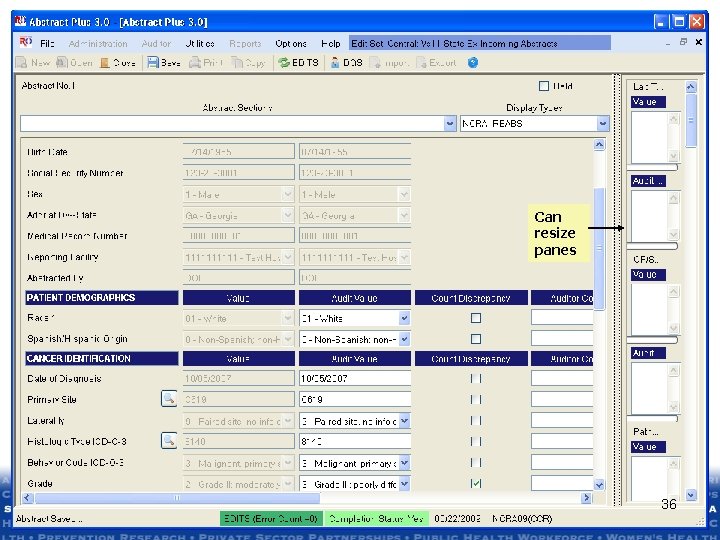Open Race 1 audit value dropdown
Viewport: 720px width, 540px height.
pyautogui.click(x=404, y=318)
